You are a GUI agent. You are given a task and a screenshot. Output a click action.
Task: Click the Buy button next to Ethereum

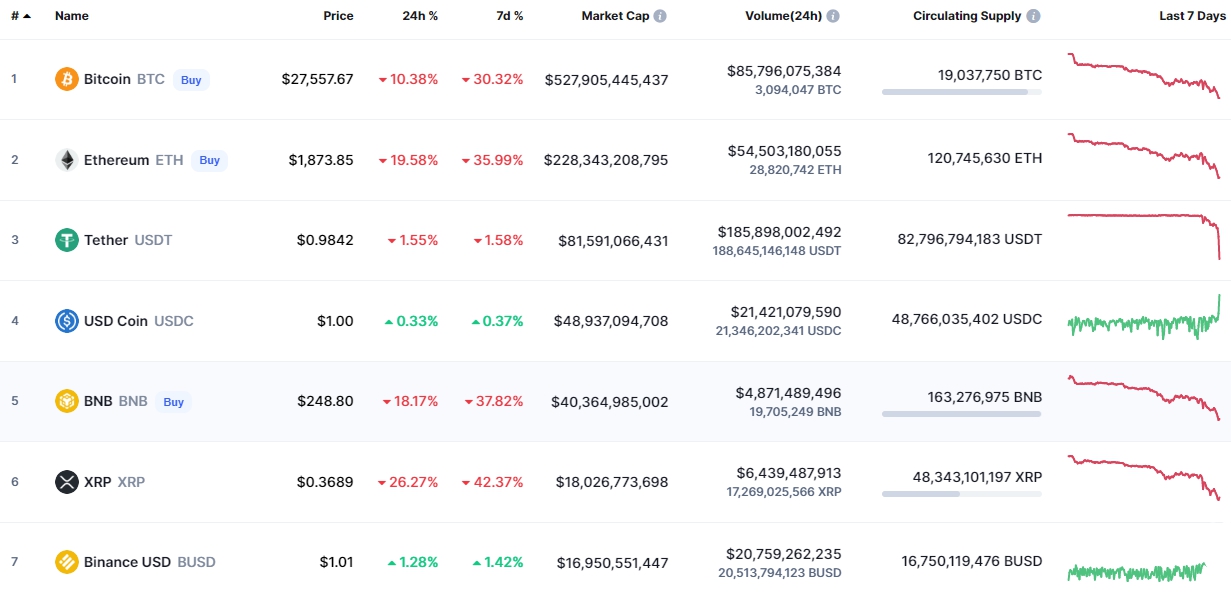[x=209, y=160]
